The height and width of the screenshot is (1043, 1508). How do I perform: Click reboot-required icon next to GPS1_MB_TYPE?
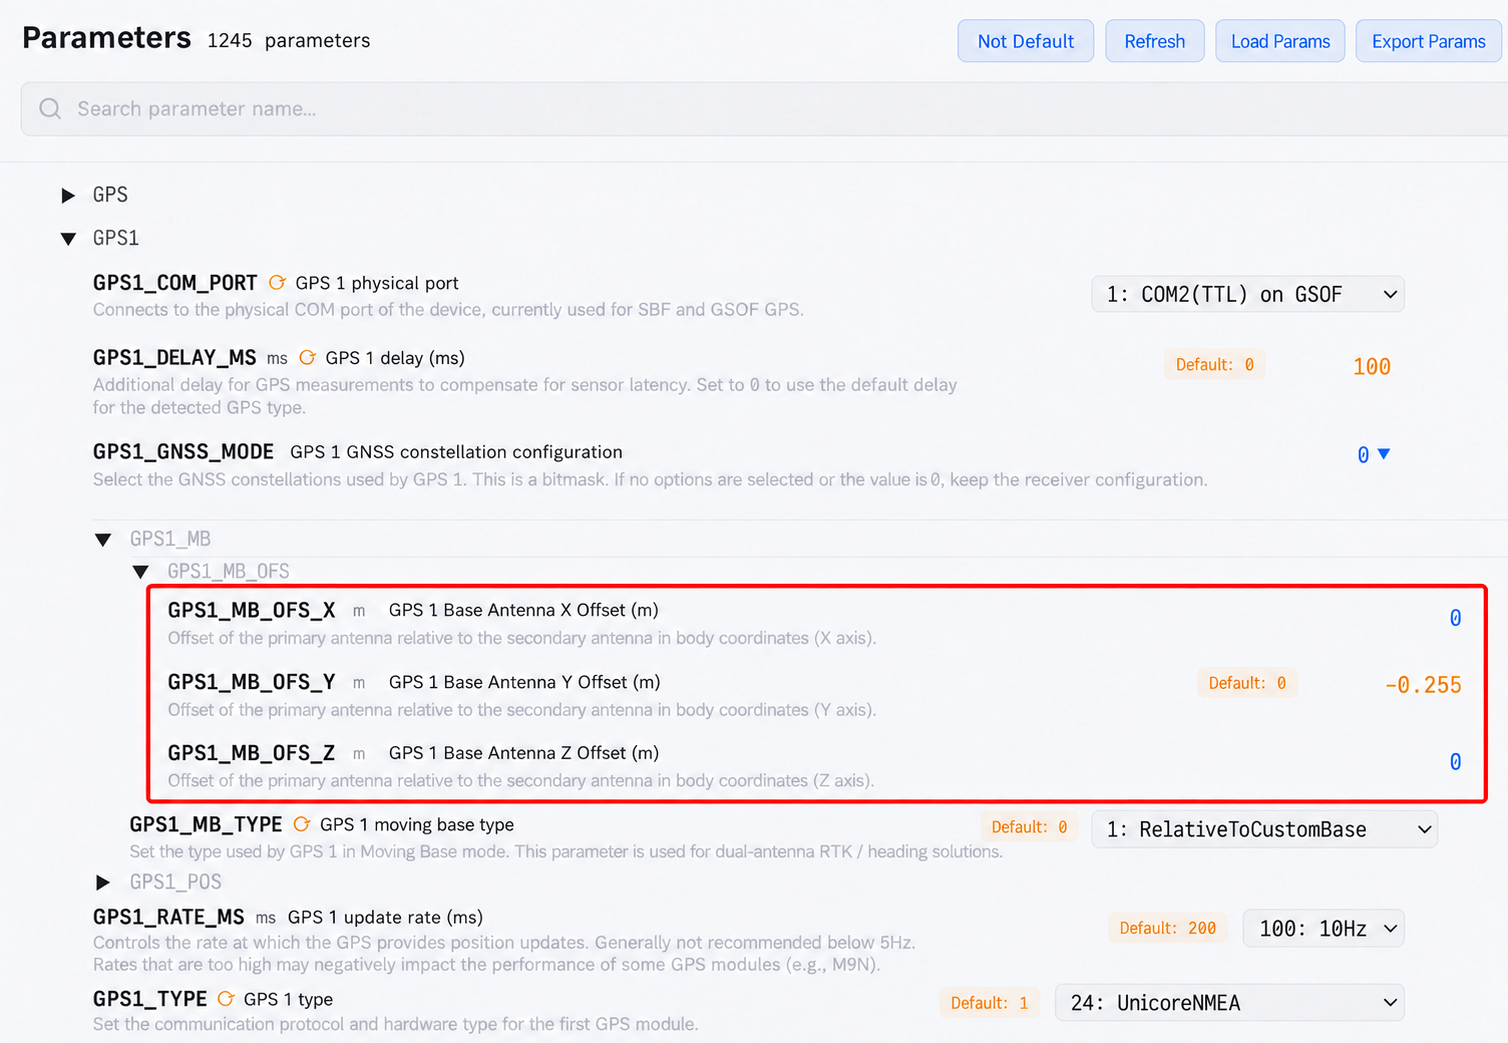302,824
